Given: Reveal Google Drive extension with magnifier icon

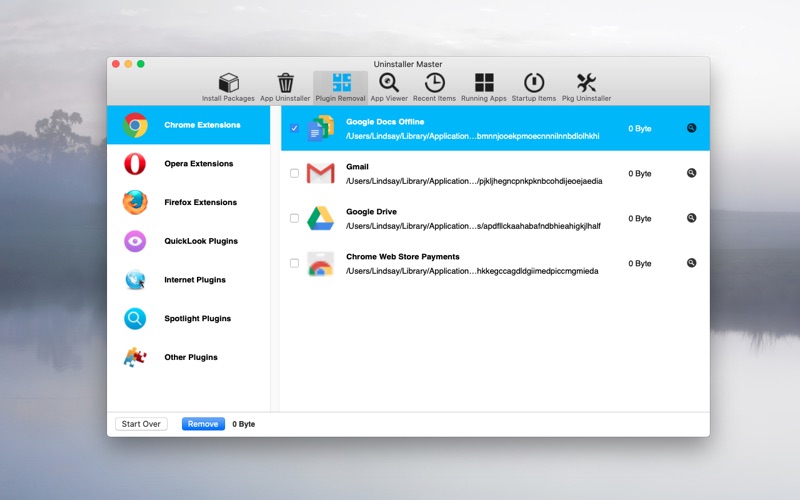Looking at the screenshot, I should point(691,218).
